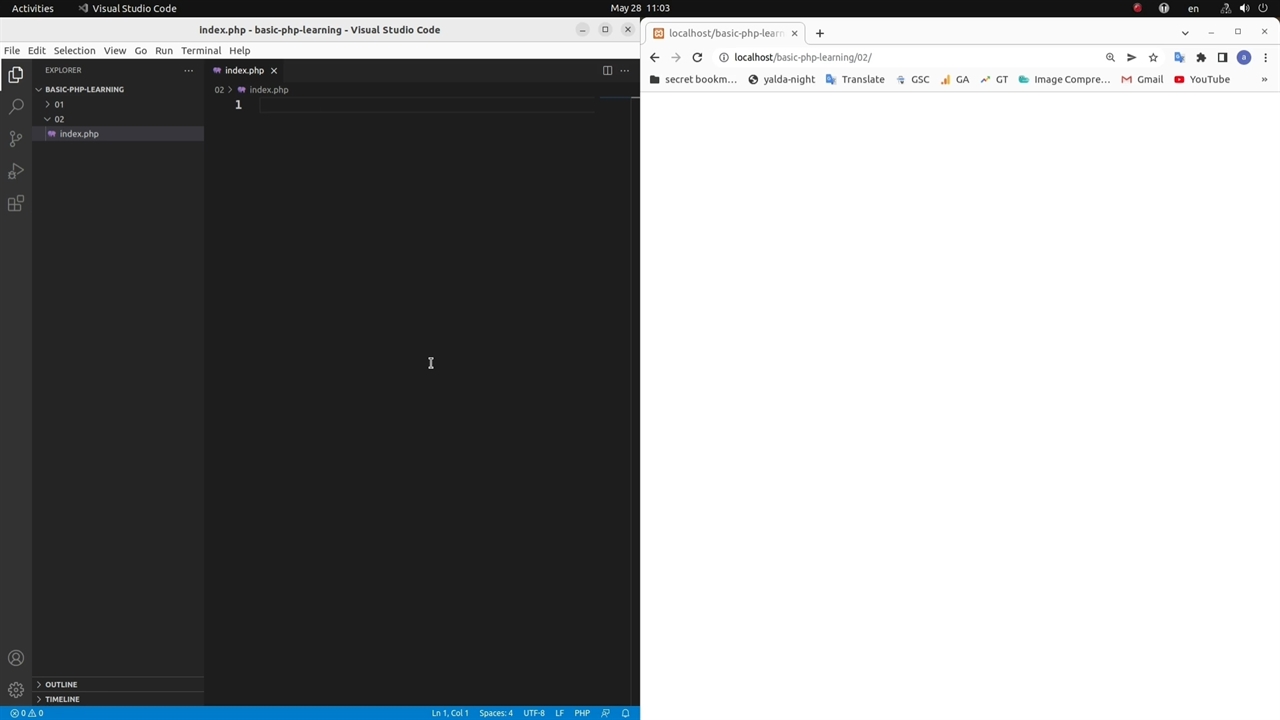Screen dimensions: 1280x720
Task: Open the YouTube bookmark
Action: pos(1201,79)
